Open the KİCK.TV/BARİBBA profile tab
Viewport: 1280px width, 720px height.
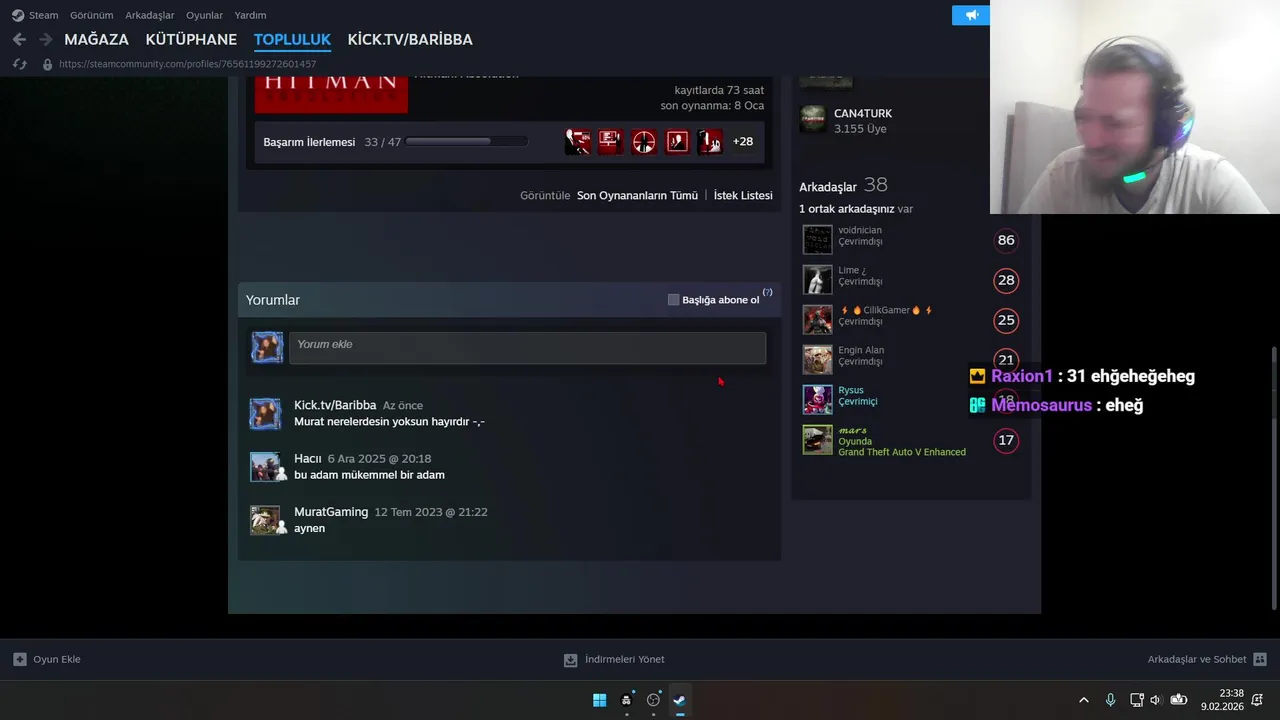[410, 40]
